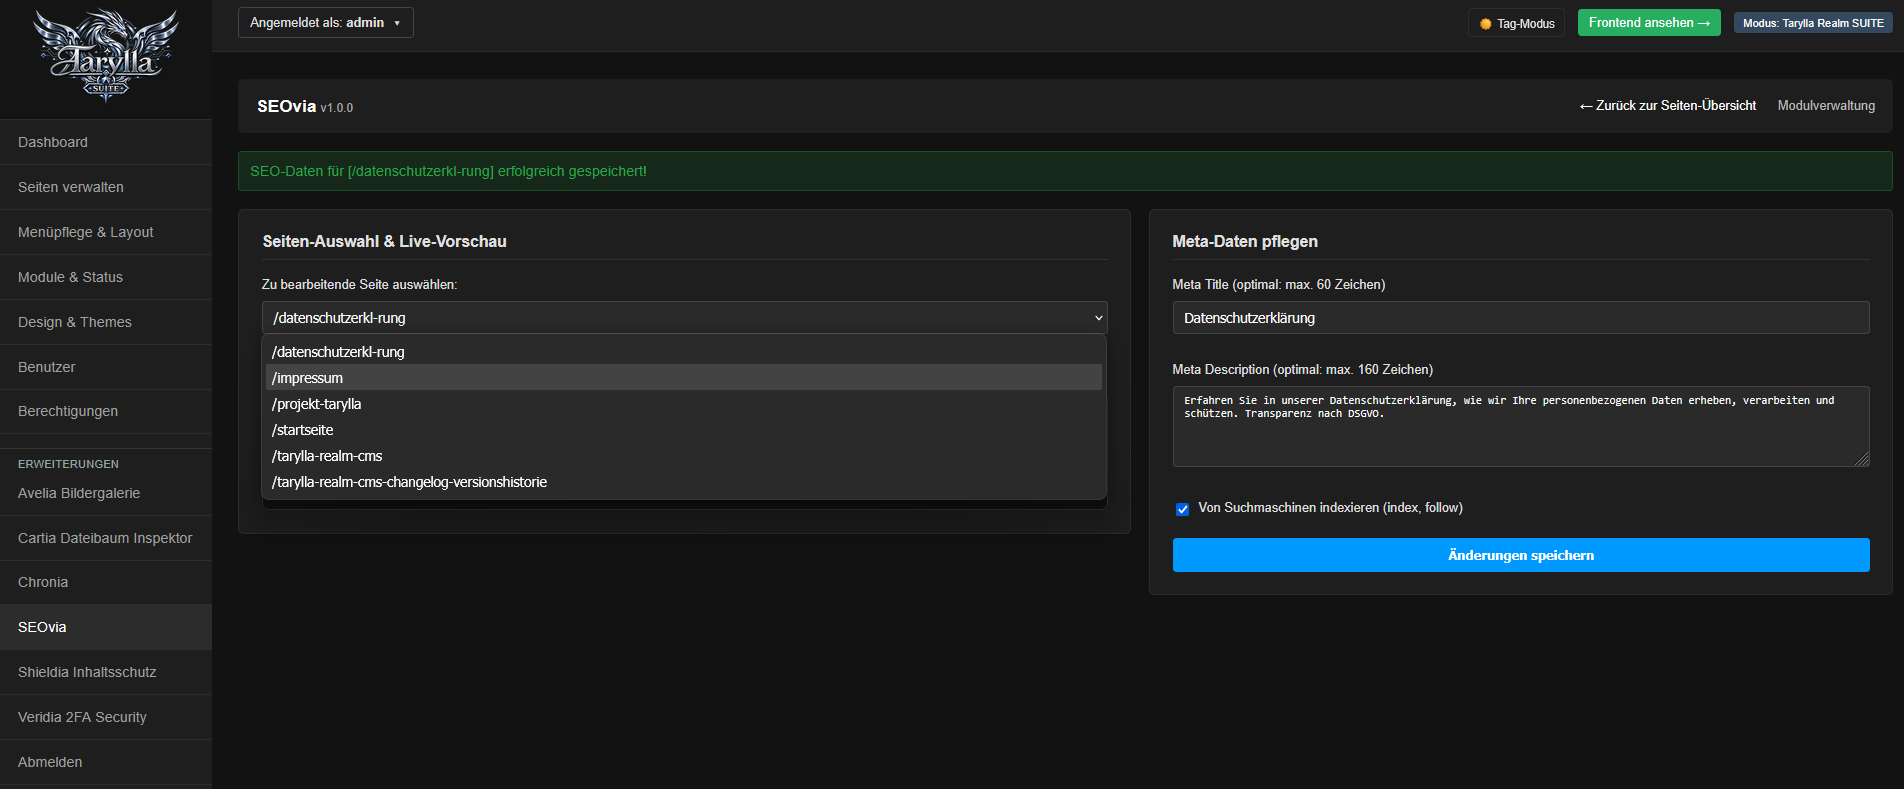Image resolution: width=1904 pixels, height=789 pixels.
Task: Go back via 'Zurück zur Seiten-Übersicht'
Action: point(1667,105)
